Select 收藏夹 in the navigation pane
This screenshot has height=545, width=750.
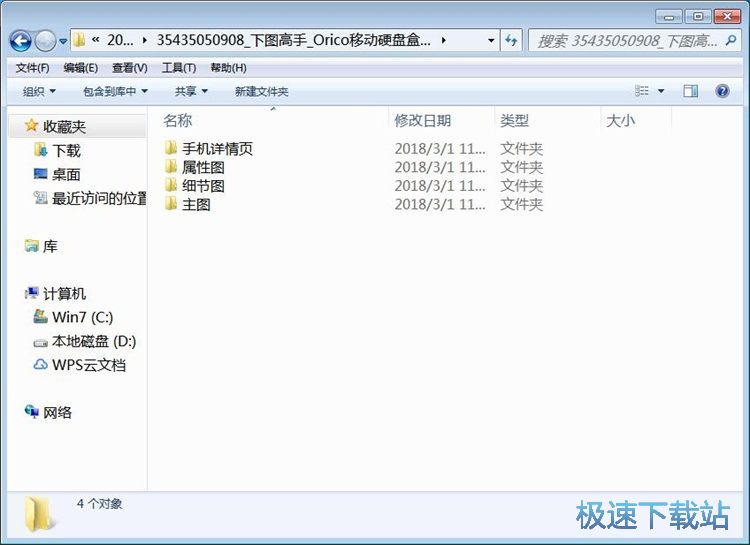pyautogui.click(x=64, y=127)
